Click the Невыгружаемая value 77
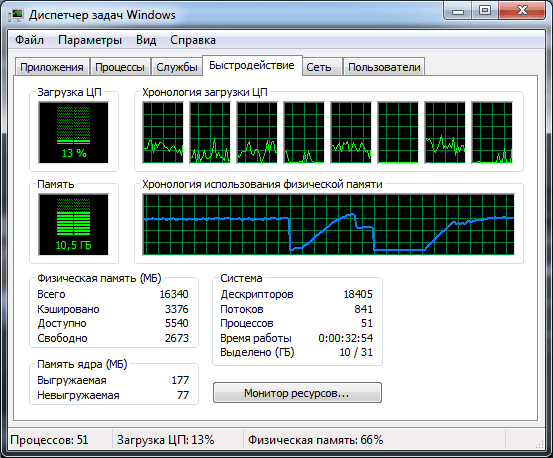This screenshot has width=553, height=458. 183,395
